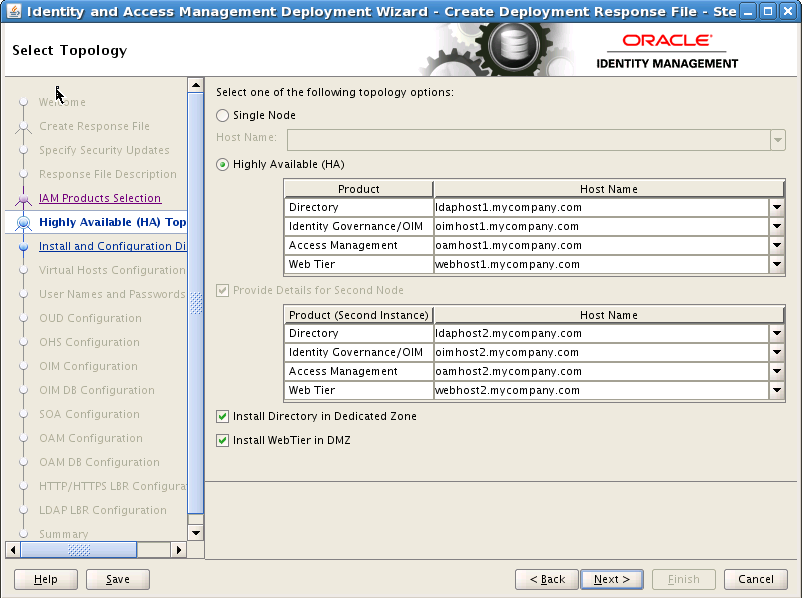Click the sidebar horizontal scroll left arrow
Screen dimensions: 802x598
[x=13, y=550]
